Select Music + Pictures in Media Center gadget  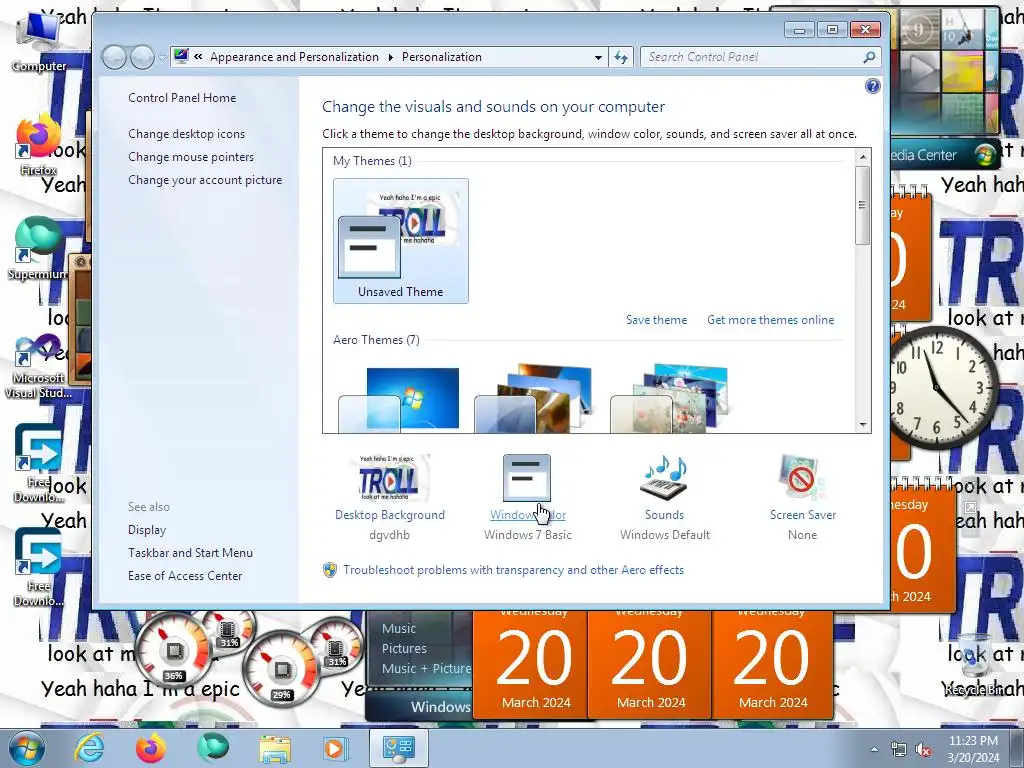click(426, 668)
